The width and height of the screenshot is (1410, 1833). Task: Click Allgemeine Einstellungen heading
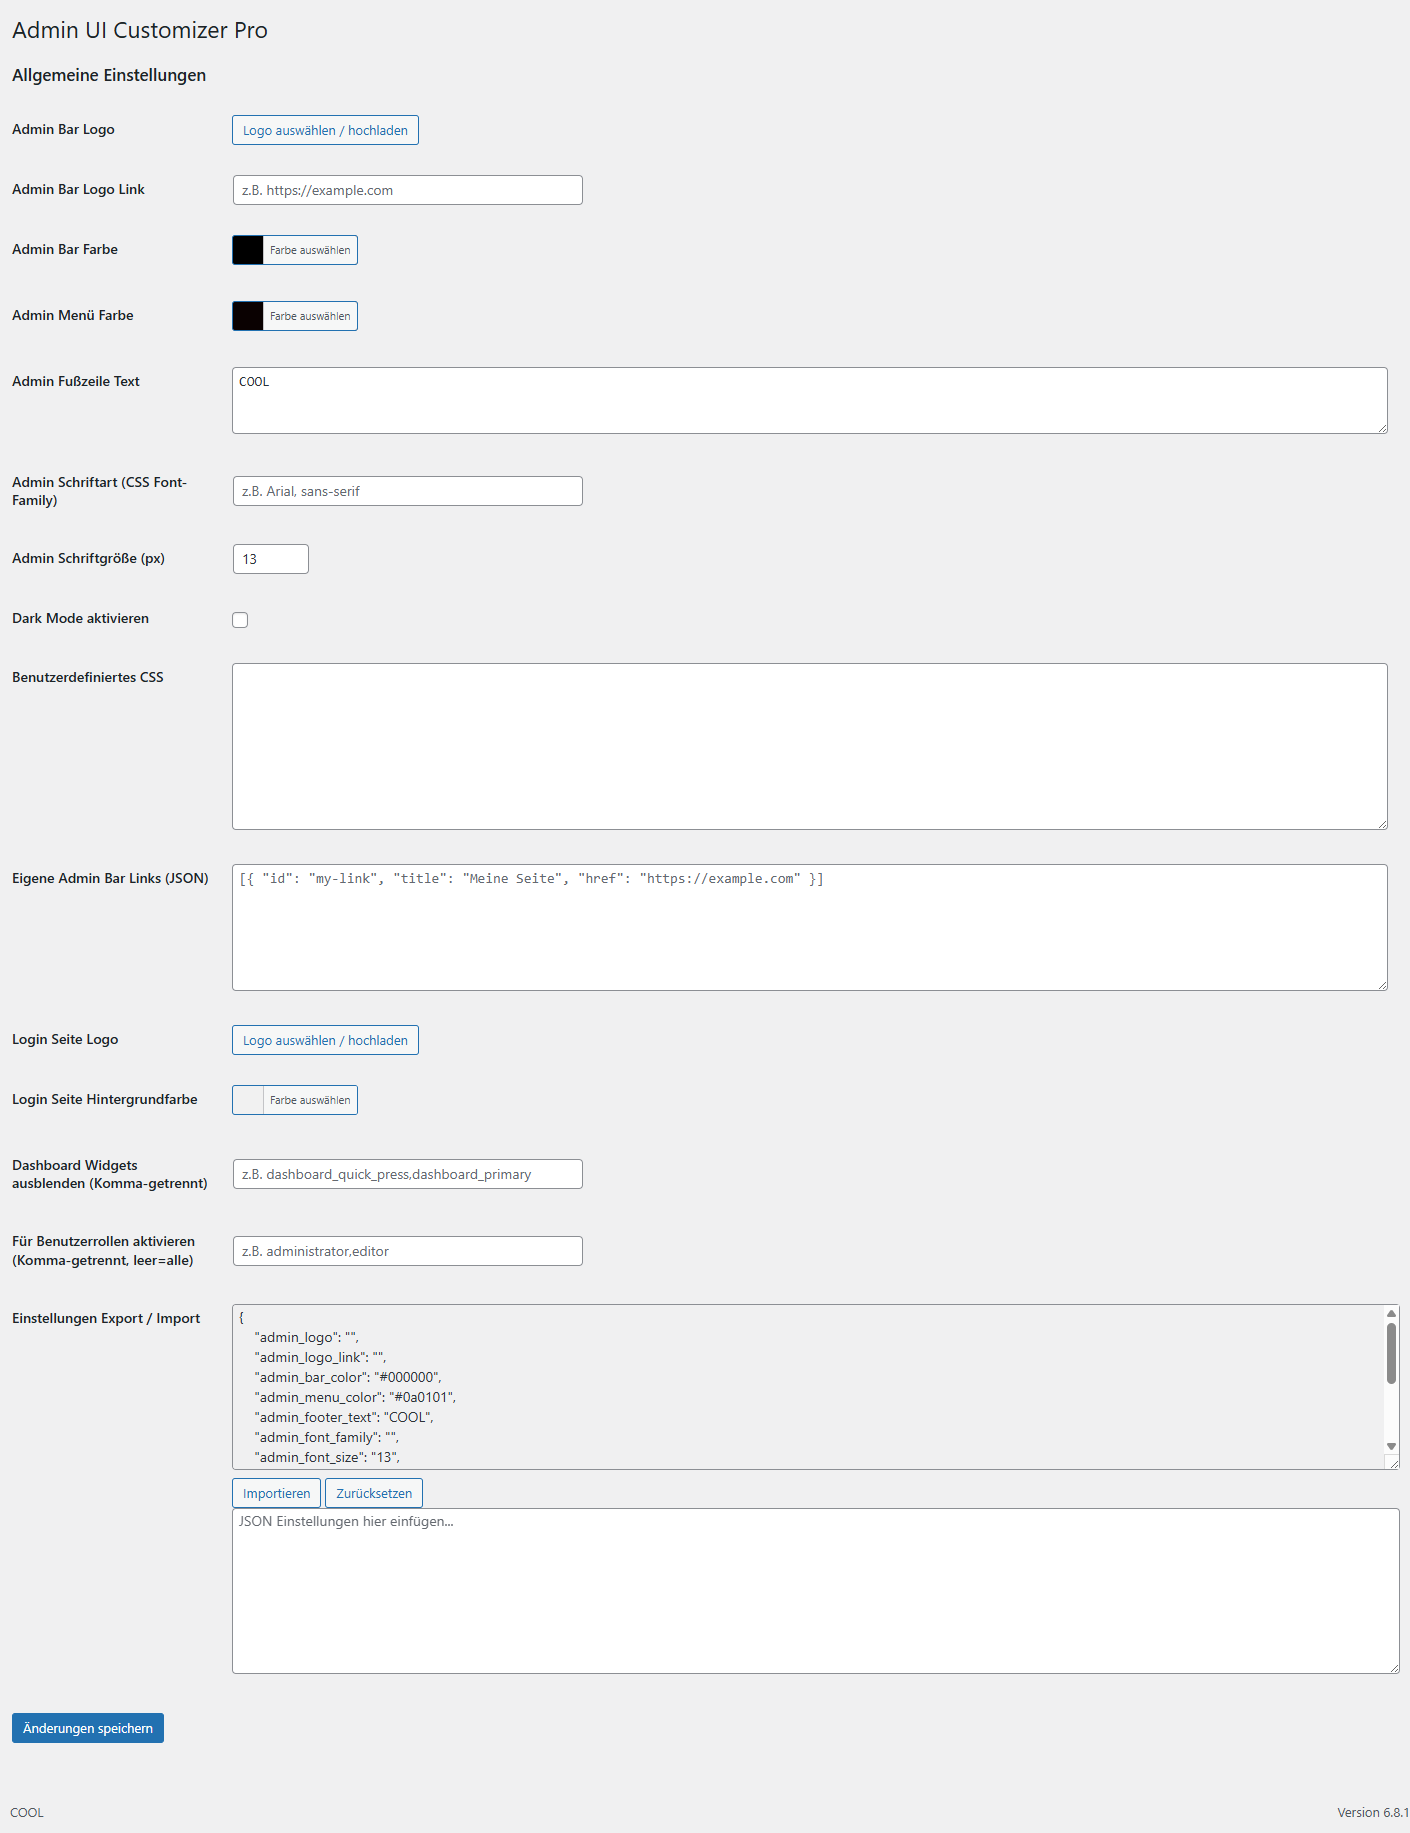tap(109, 75)
